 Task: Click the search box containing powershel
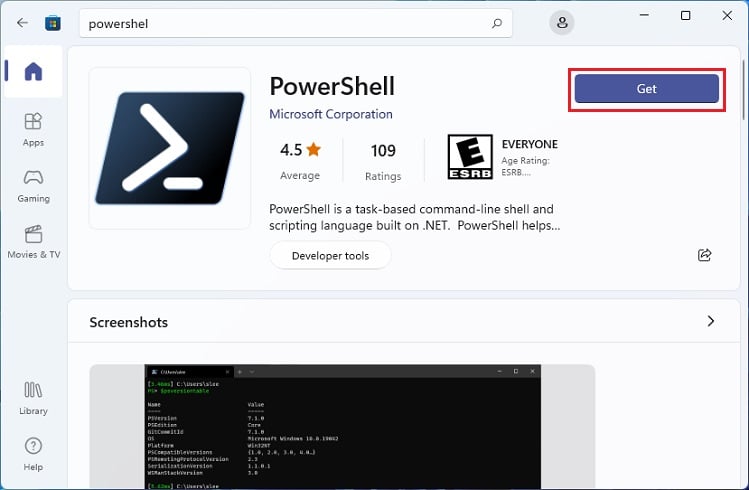pyautogui.click(x=296, y=23)
